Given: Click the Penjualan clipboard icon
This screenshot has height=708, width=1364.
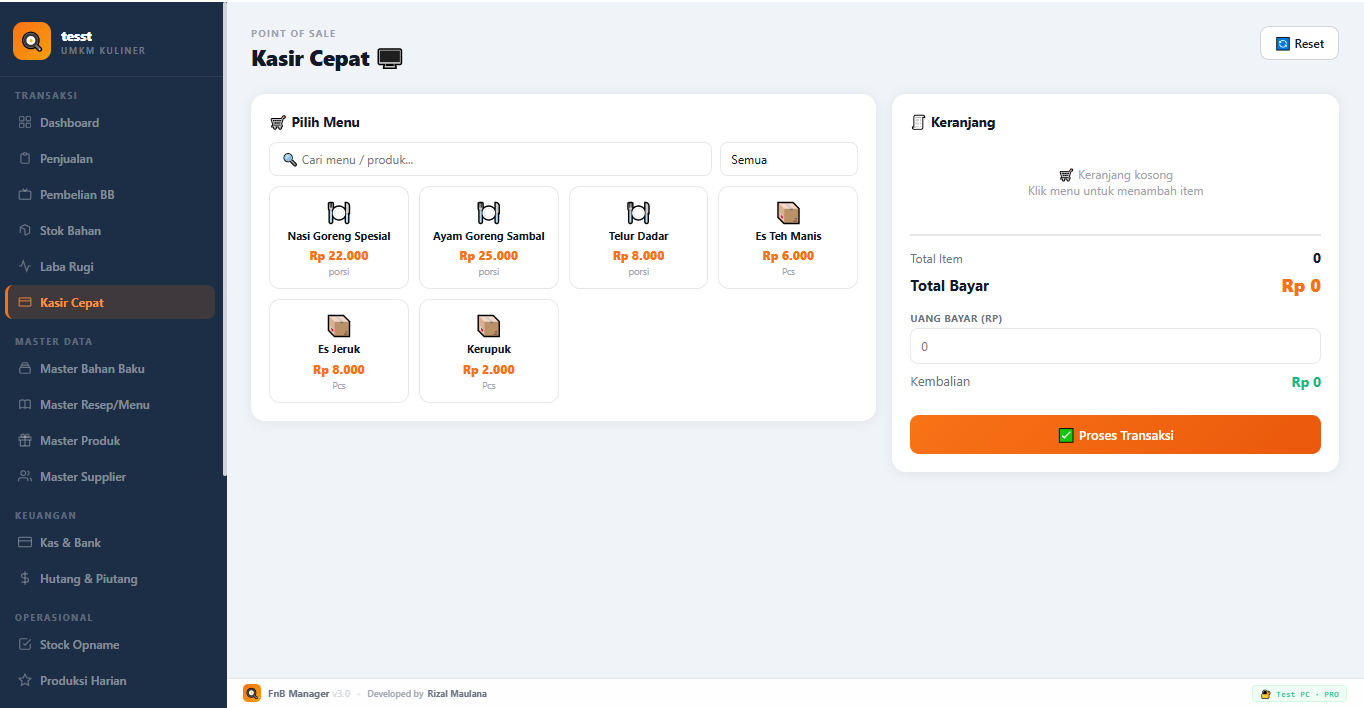Looking at the screenshot, I should (26, 158).
